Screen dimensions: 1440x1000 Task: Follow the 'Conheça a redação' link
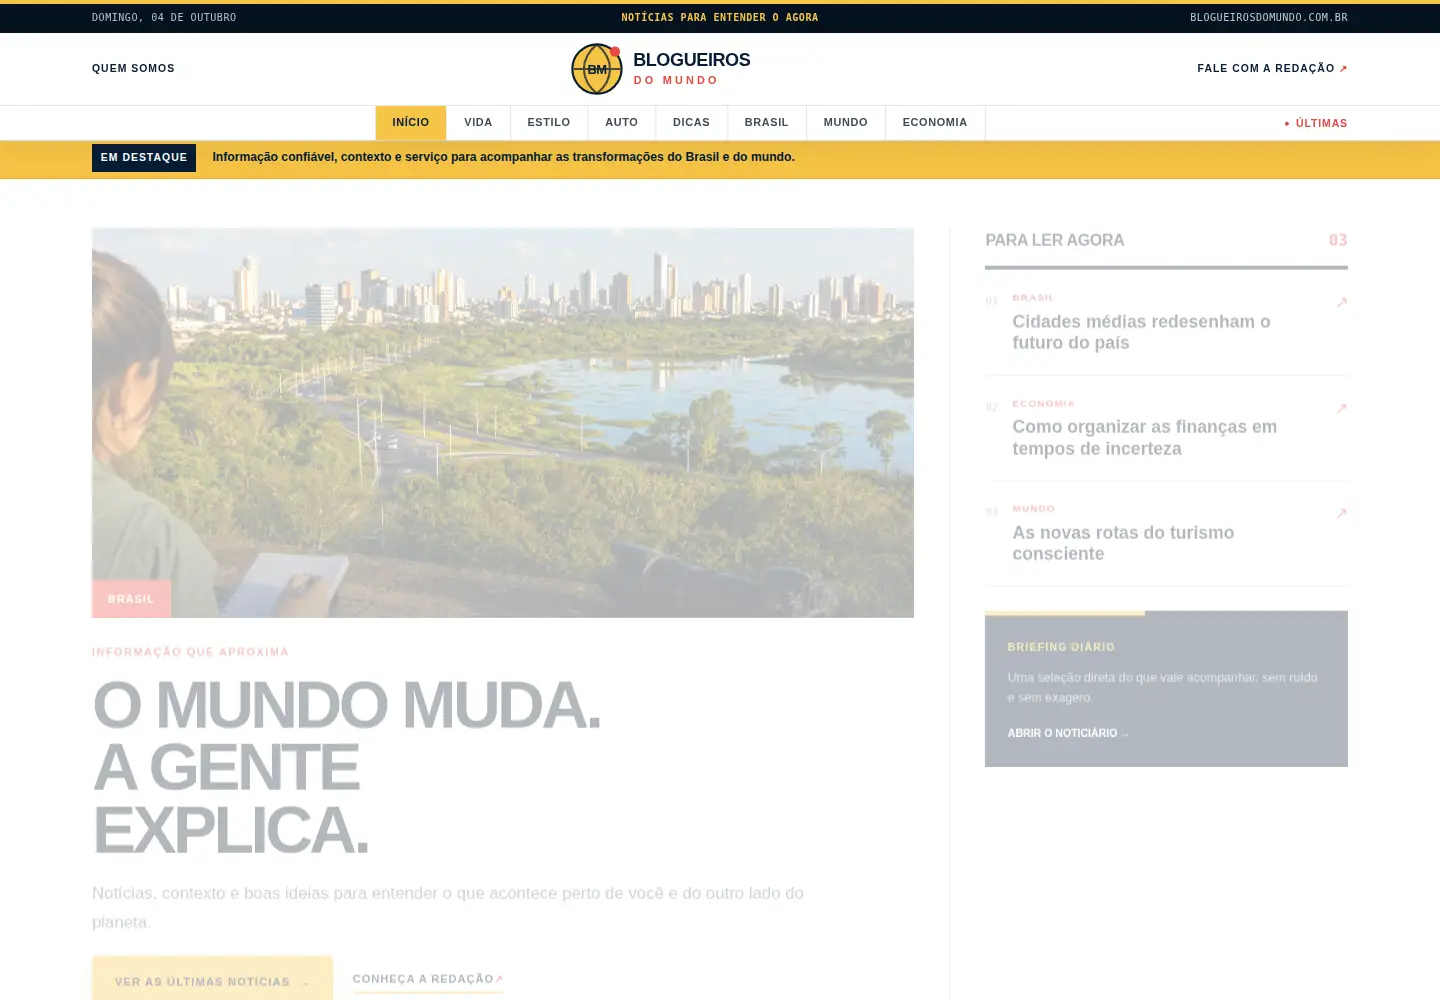point(428,980)
